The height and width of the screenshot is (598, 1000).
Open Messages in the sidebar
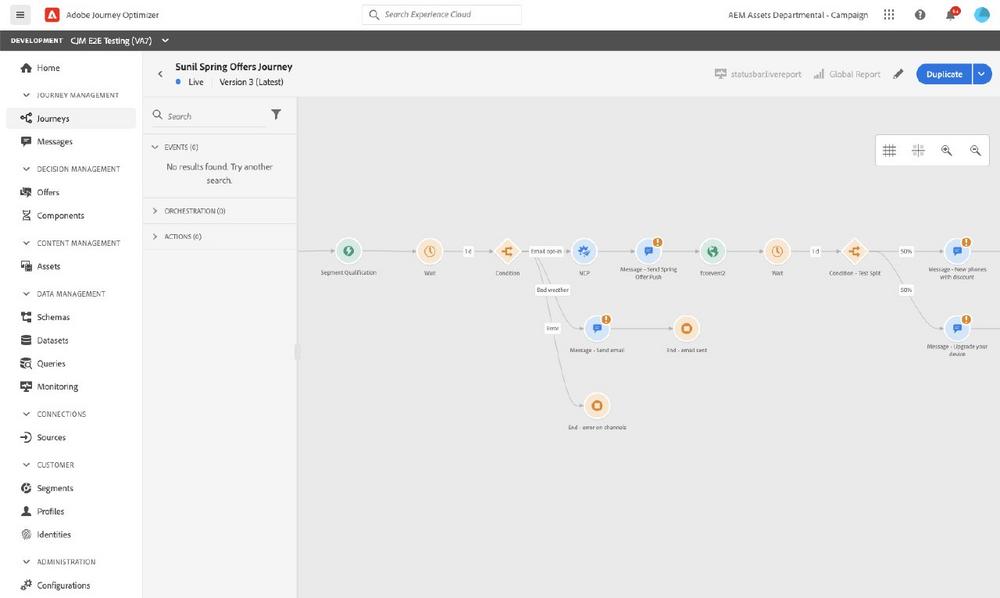[55, 142]
